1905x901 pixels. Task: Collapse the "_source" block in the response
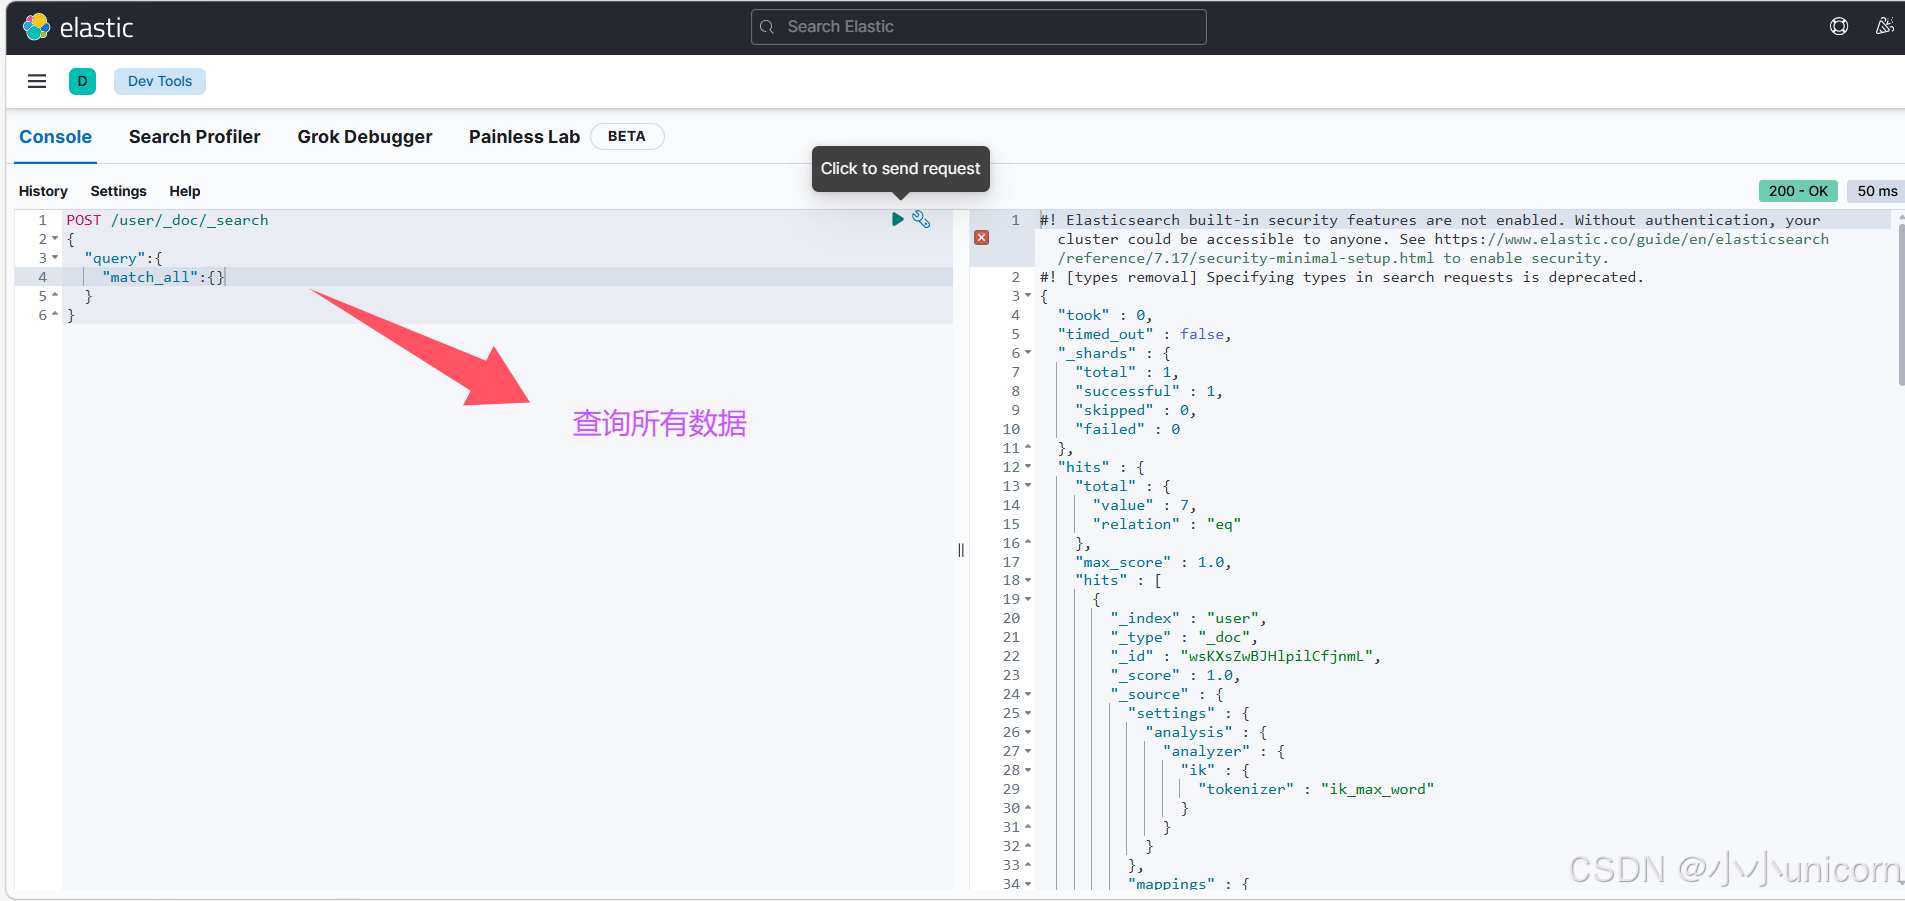tap(1028, 694)
